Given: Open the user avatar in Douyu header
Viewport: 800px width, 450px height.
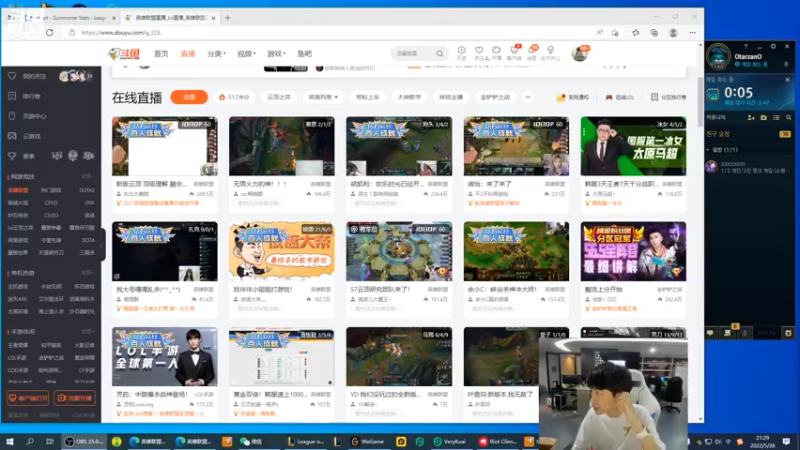Looking at the screenshot, I should tap(580, 53).
